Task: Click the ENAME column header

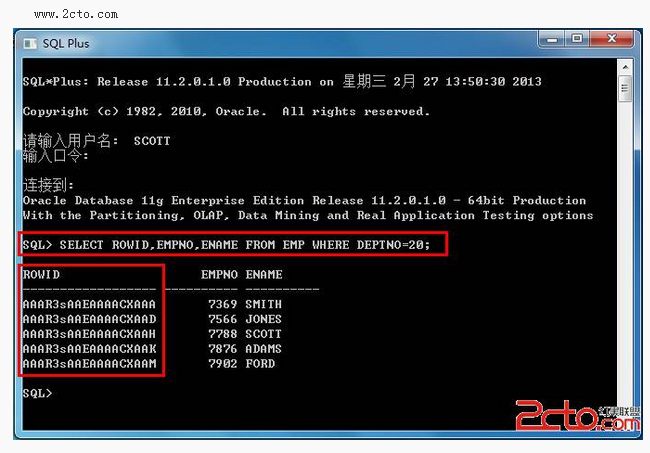Action: click(264, 274)
